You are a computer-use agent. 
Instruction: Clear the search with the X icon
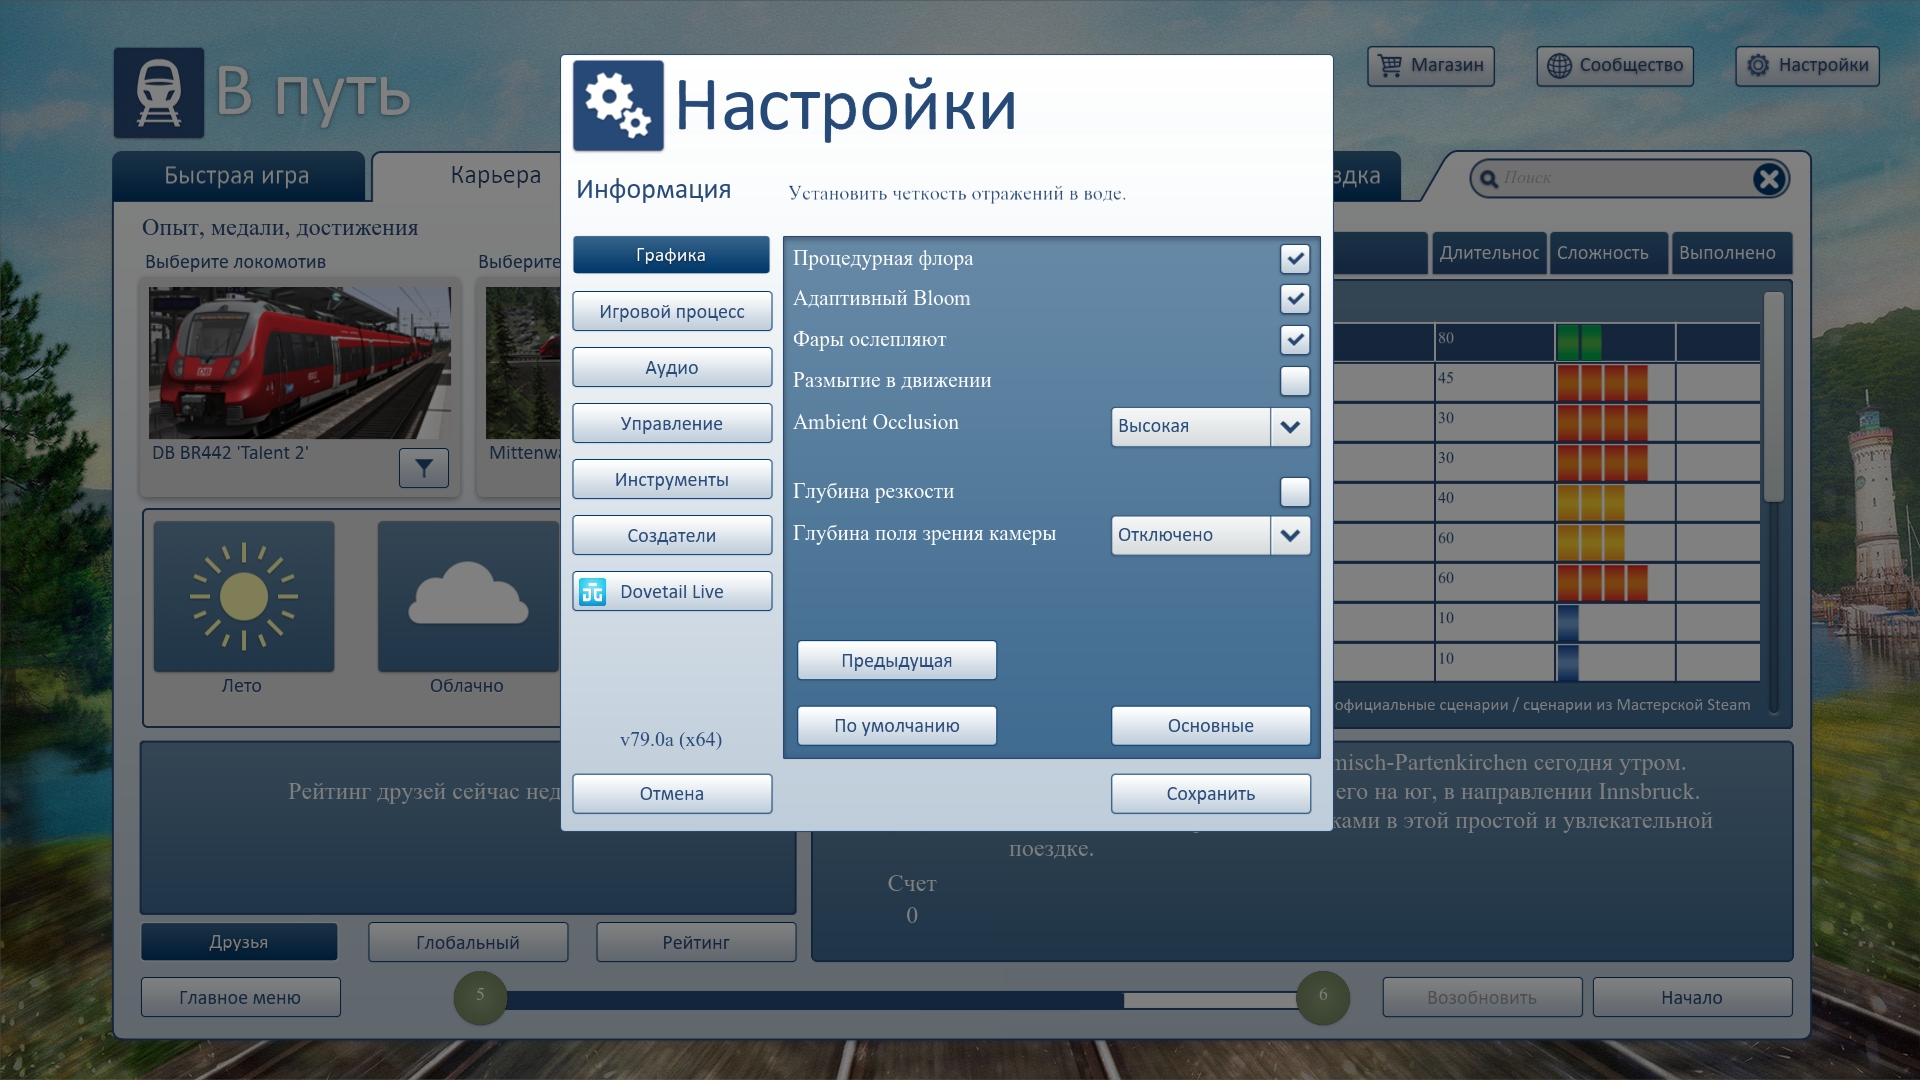click(1769, 178)
